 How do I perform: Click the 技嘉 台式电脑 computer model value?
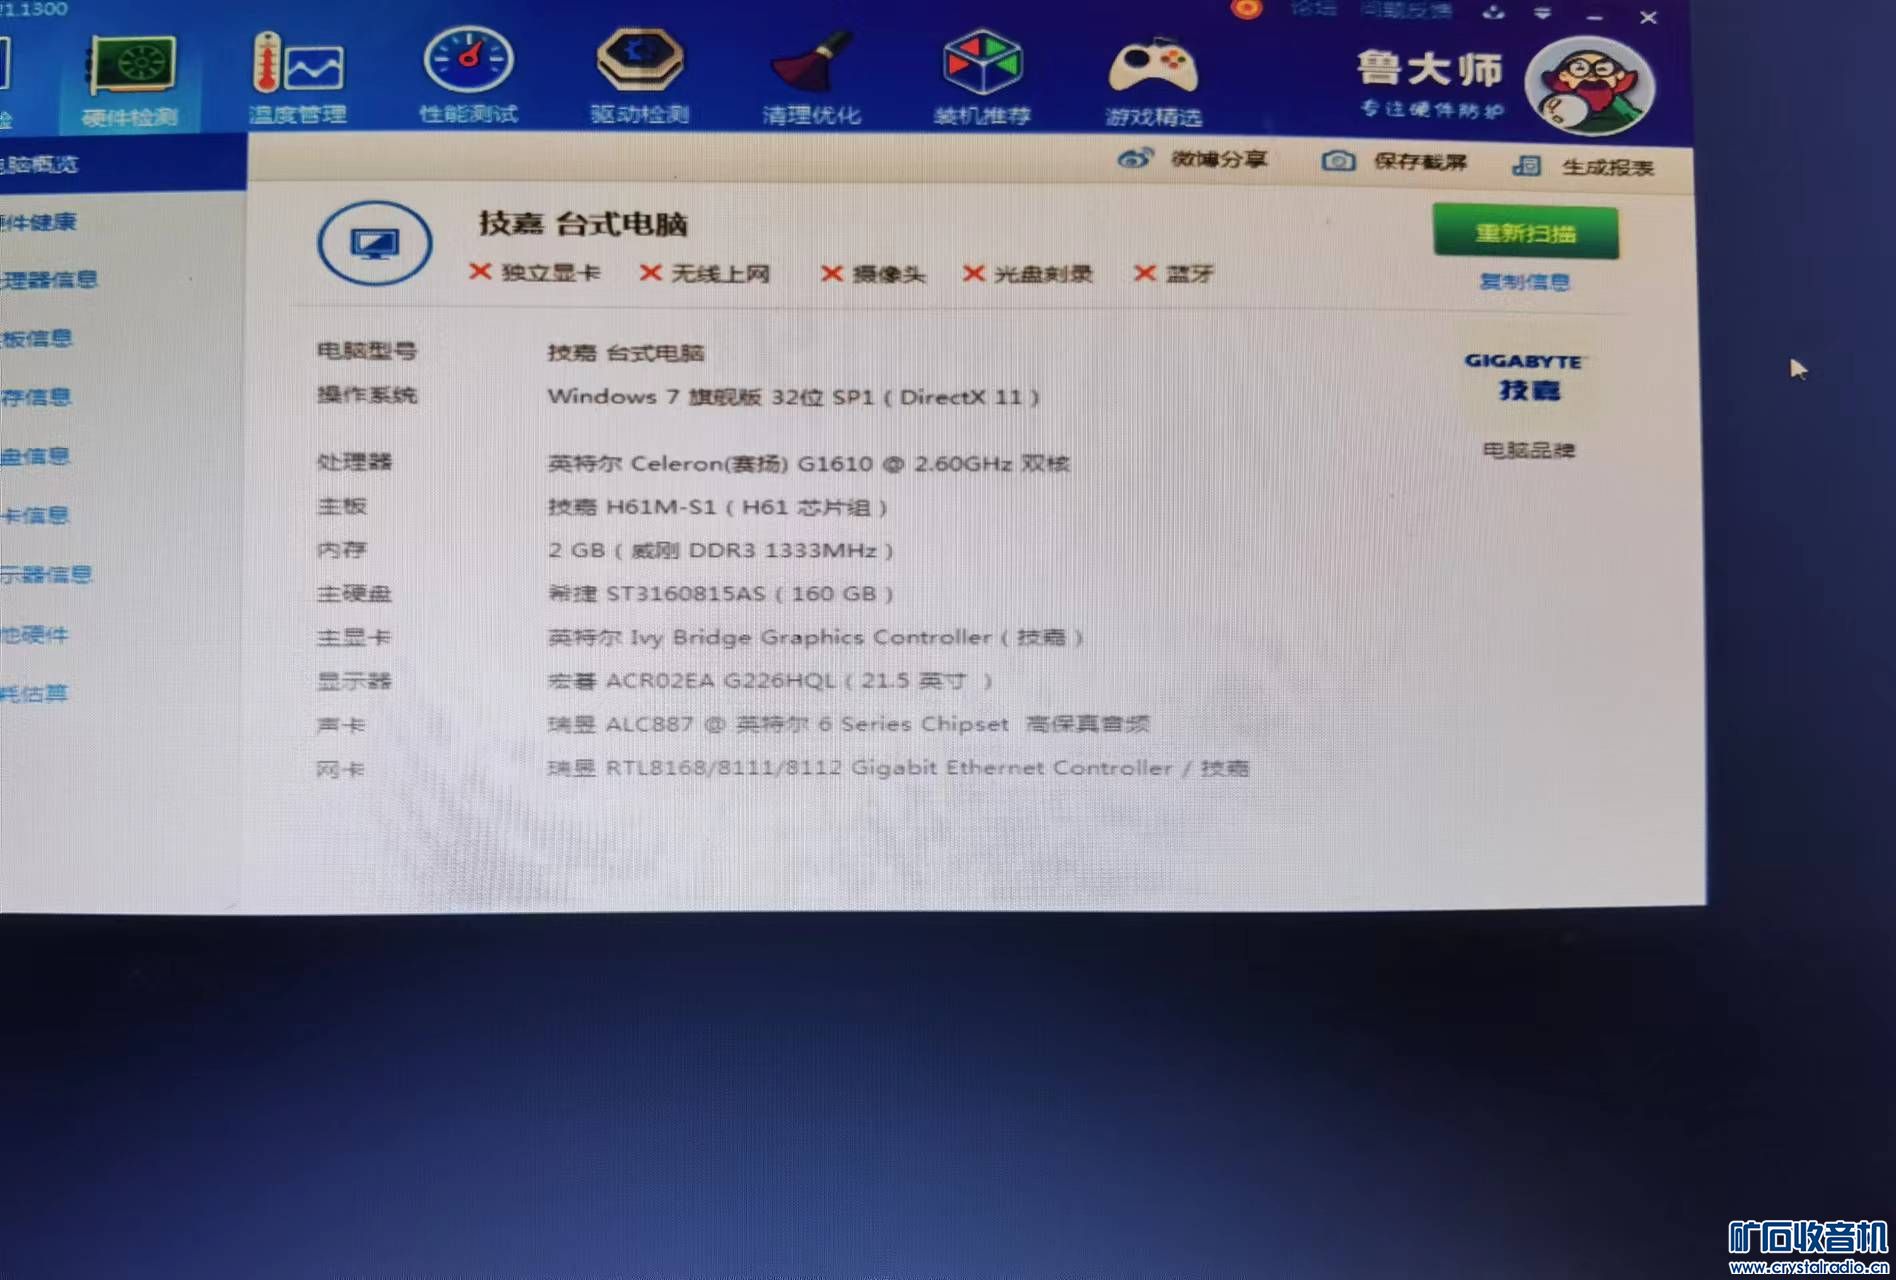626,353
